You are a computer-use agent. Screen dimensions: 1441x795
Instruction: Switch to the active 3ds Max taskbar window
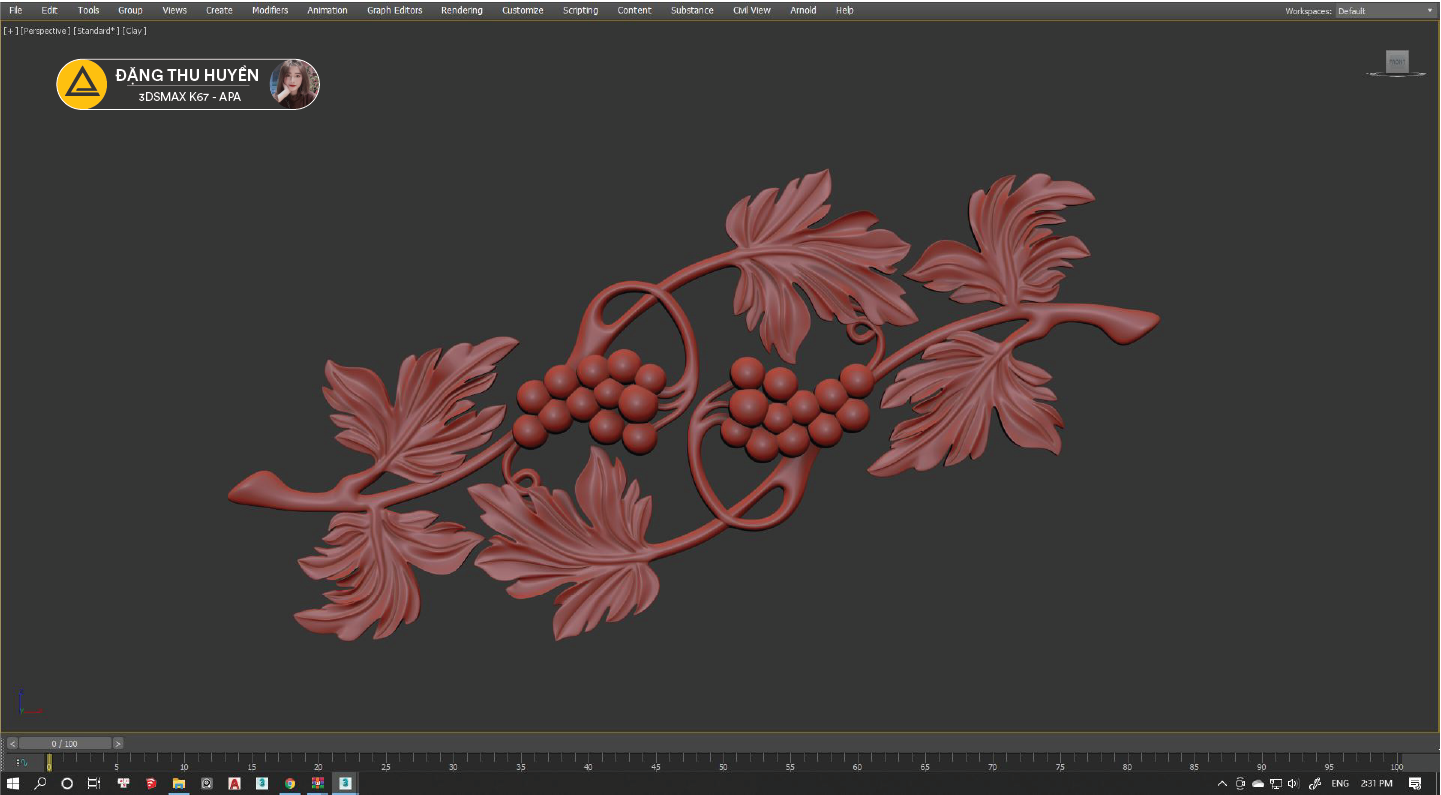coord(345,784)
